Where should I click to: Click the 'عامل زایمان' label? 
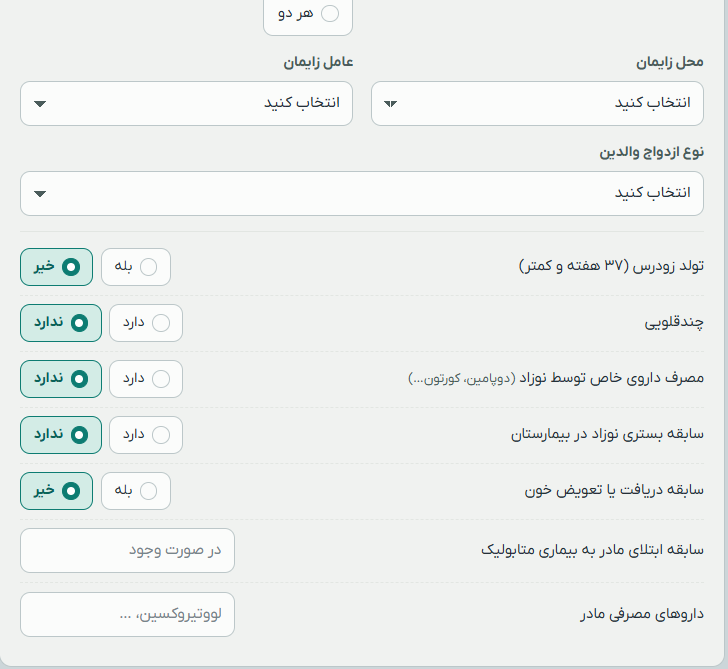tap(318, 62)
